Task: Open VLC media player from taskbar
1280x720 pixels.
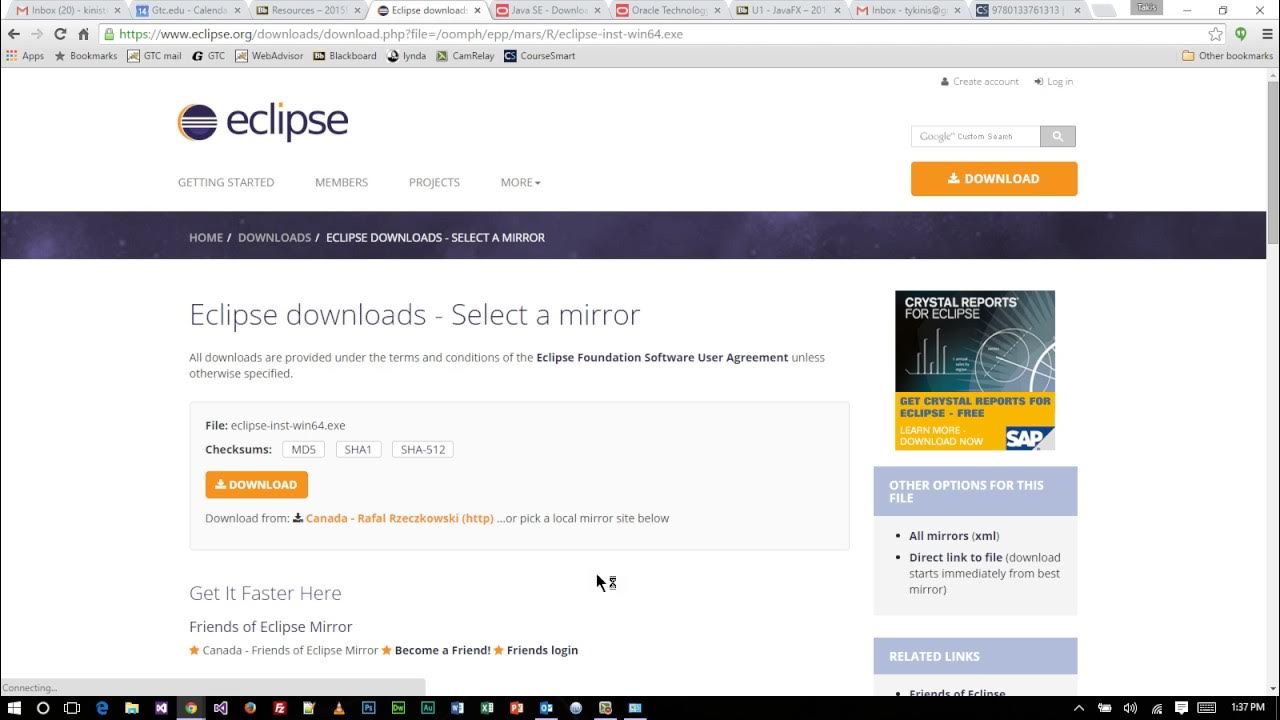Action: [339, 708]
